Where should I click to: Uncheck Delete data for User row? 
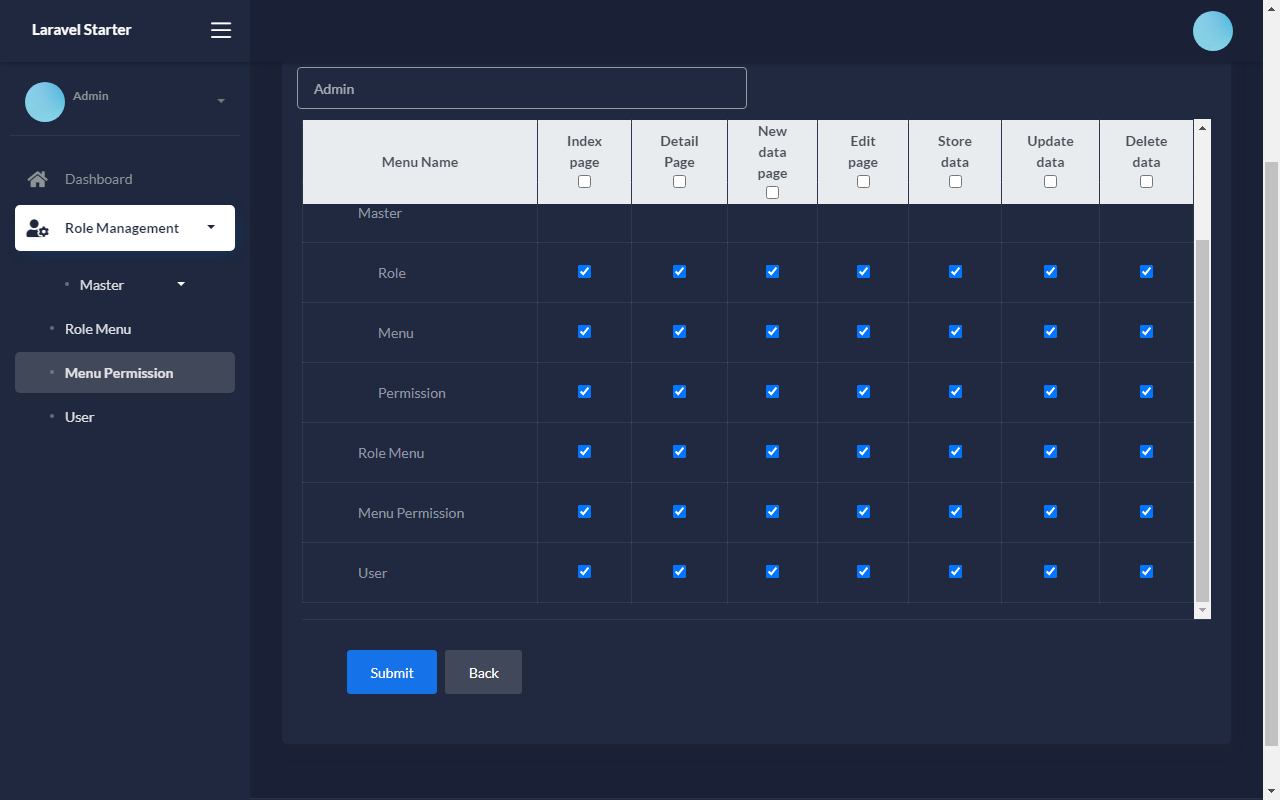(1146, 571)
